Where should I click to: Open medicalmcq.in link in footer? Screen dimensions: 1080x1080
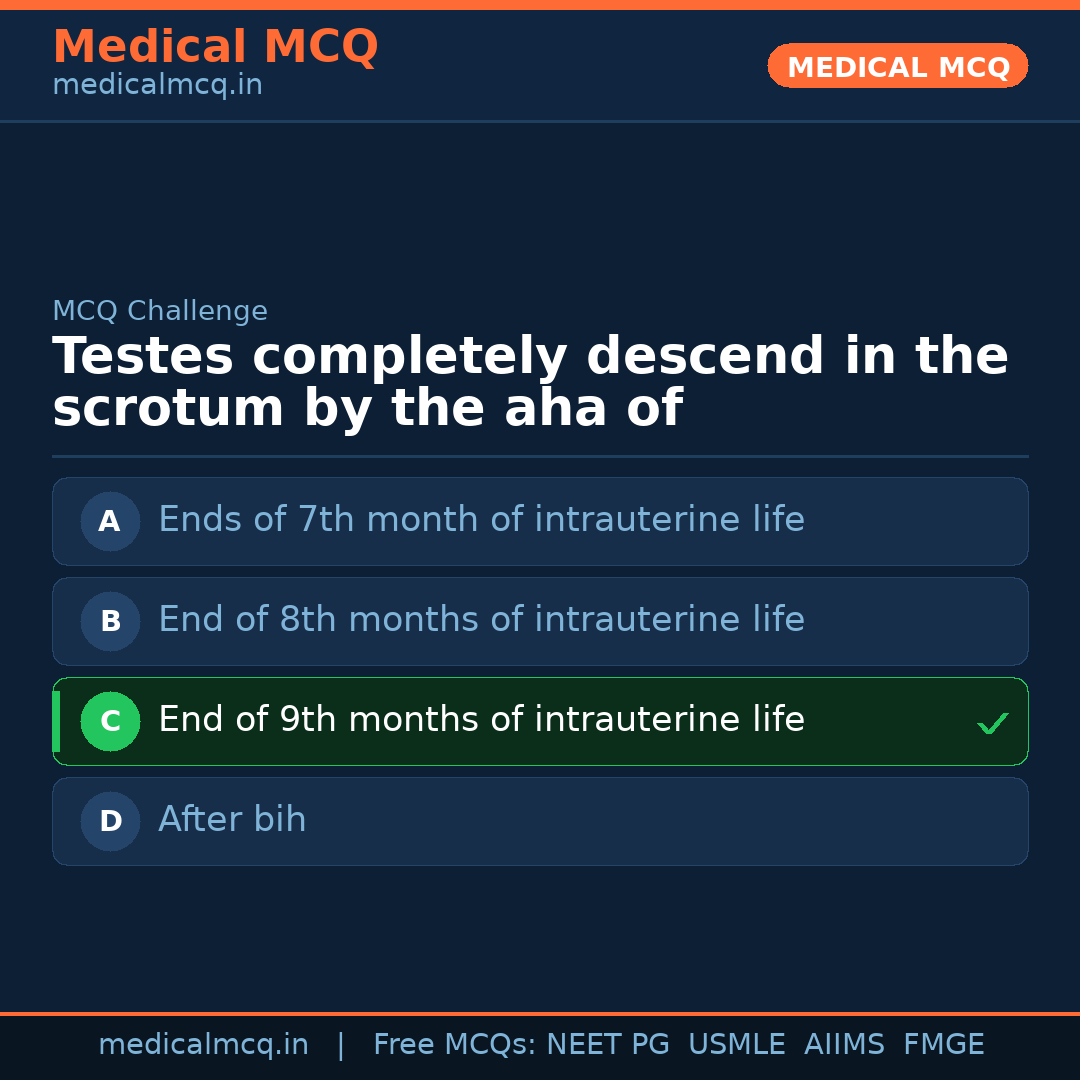click(x=203, y=1045)
